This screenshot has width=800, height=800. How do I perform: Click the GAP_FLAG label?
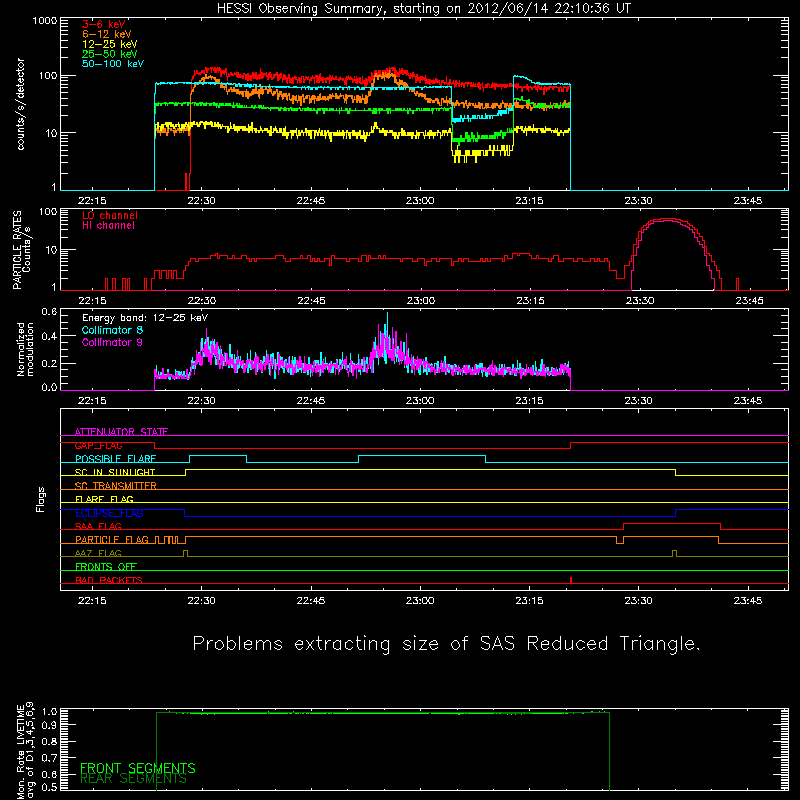pyautogui.click(x=98, y=445)
